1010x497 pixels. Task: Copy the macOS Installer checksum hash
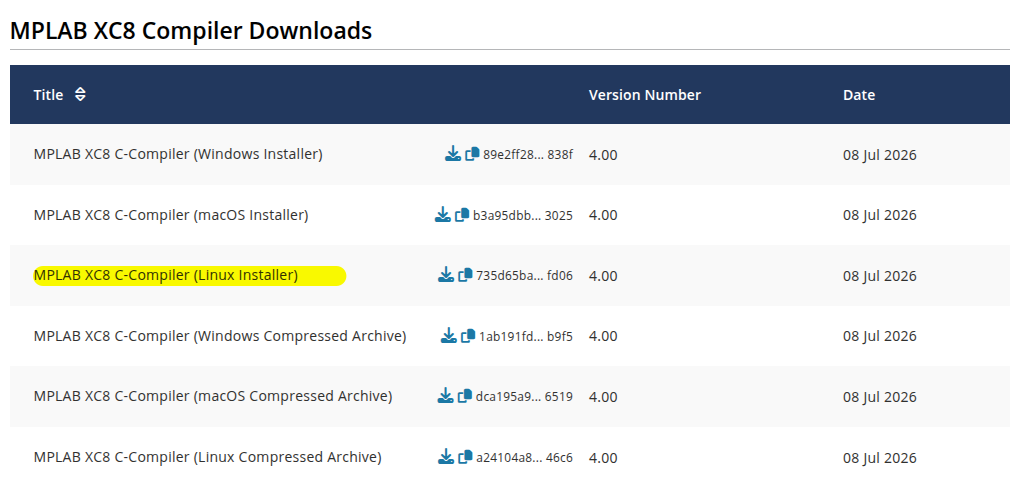462,215
